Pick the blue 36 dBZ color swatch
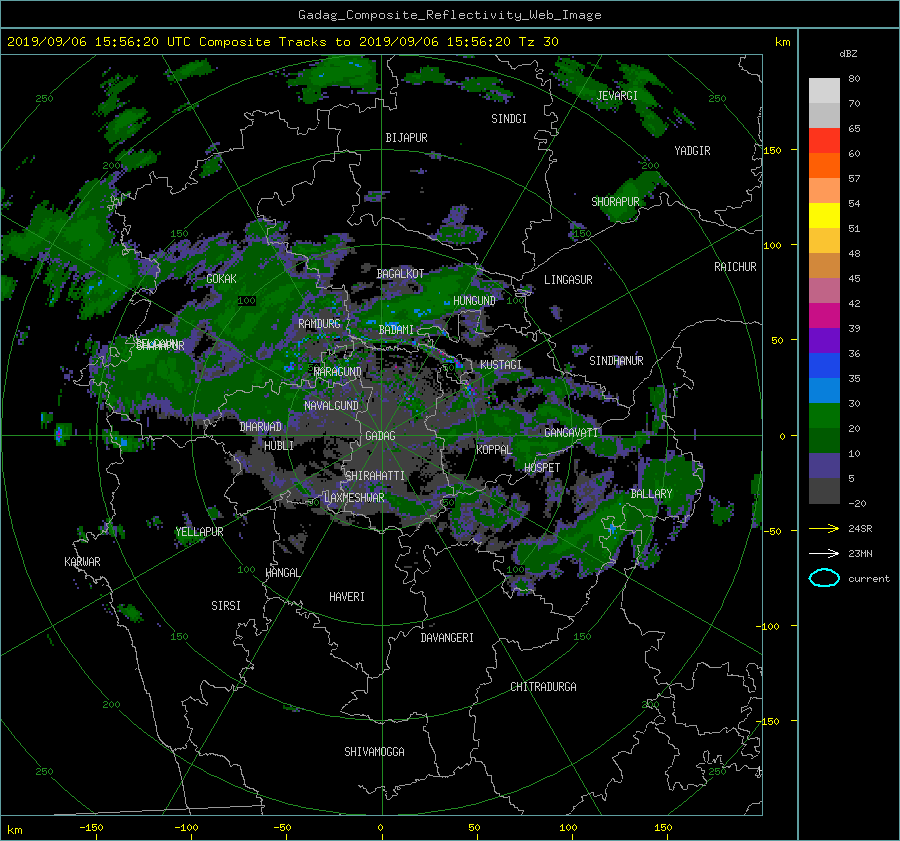The height and width of the screenshot is (841, 900). point(824,365)
